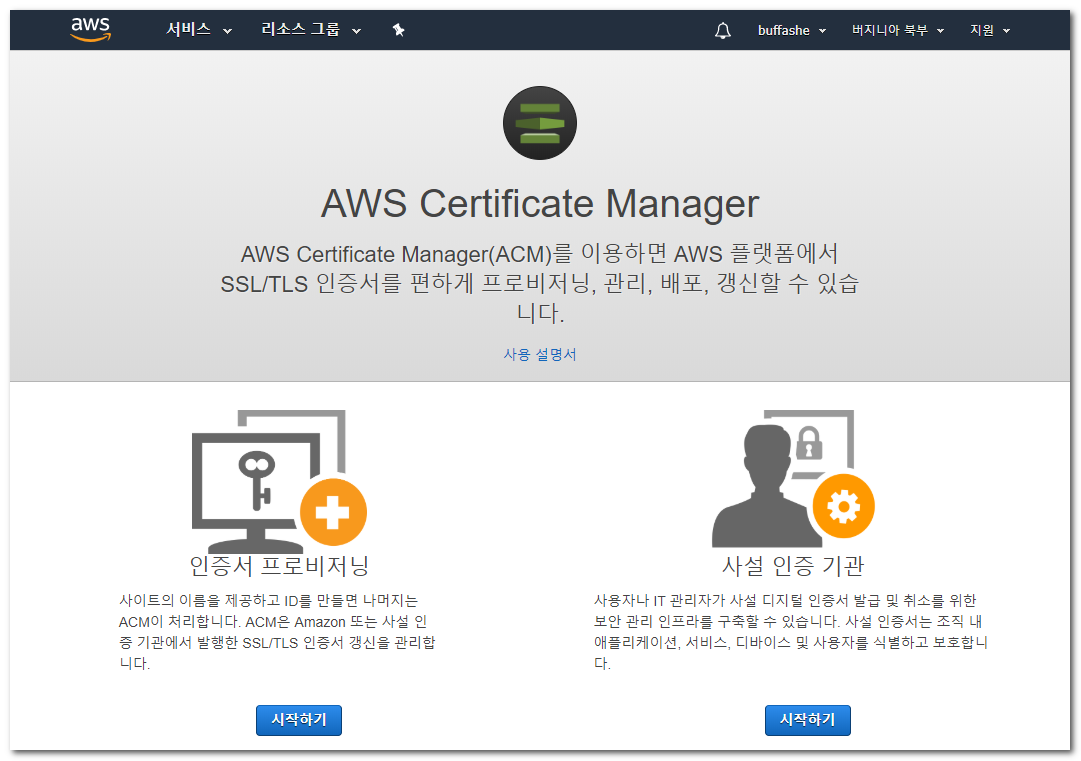
Task: Click the chevron next to 서비스
Action: pyautogui.click(x=227, y=31)
